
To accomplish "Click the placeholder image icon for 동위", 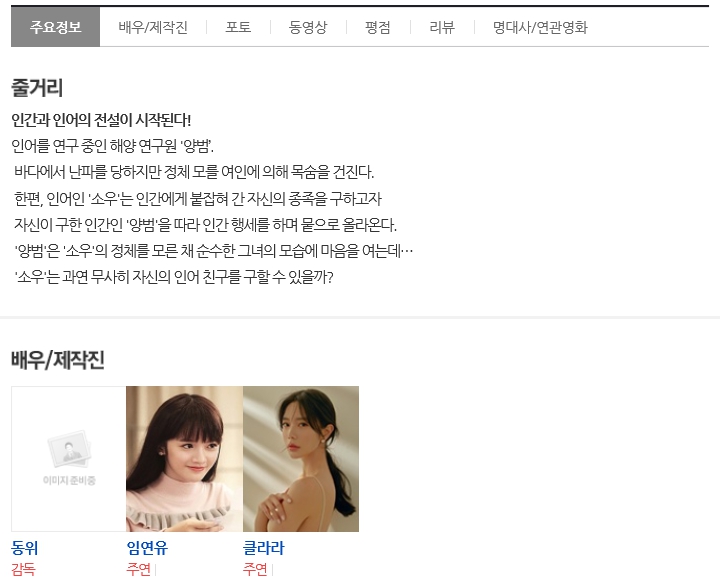I will 69,448.
